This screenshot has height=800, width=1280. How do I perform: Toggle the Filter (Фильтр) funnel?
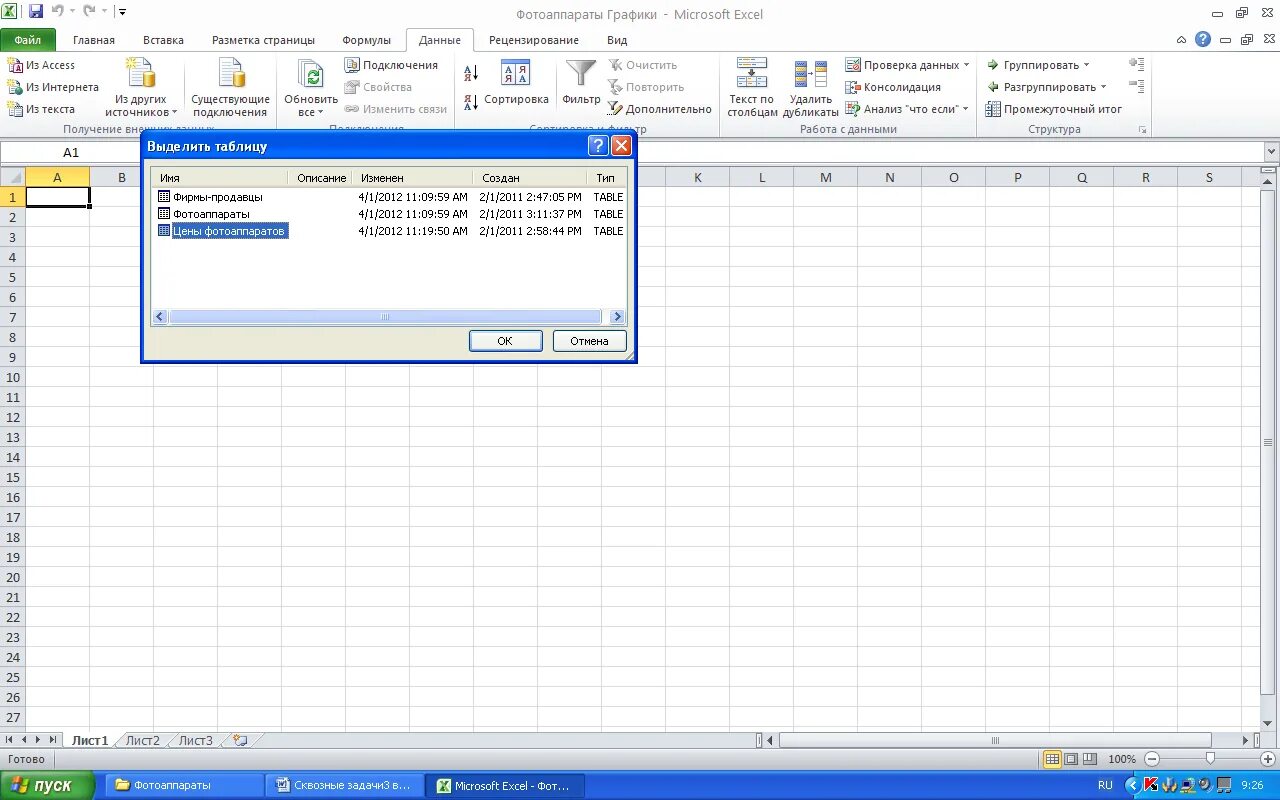tap(581, 82)
